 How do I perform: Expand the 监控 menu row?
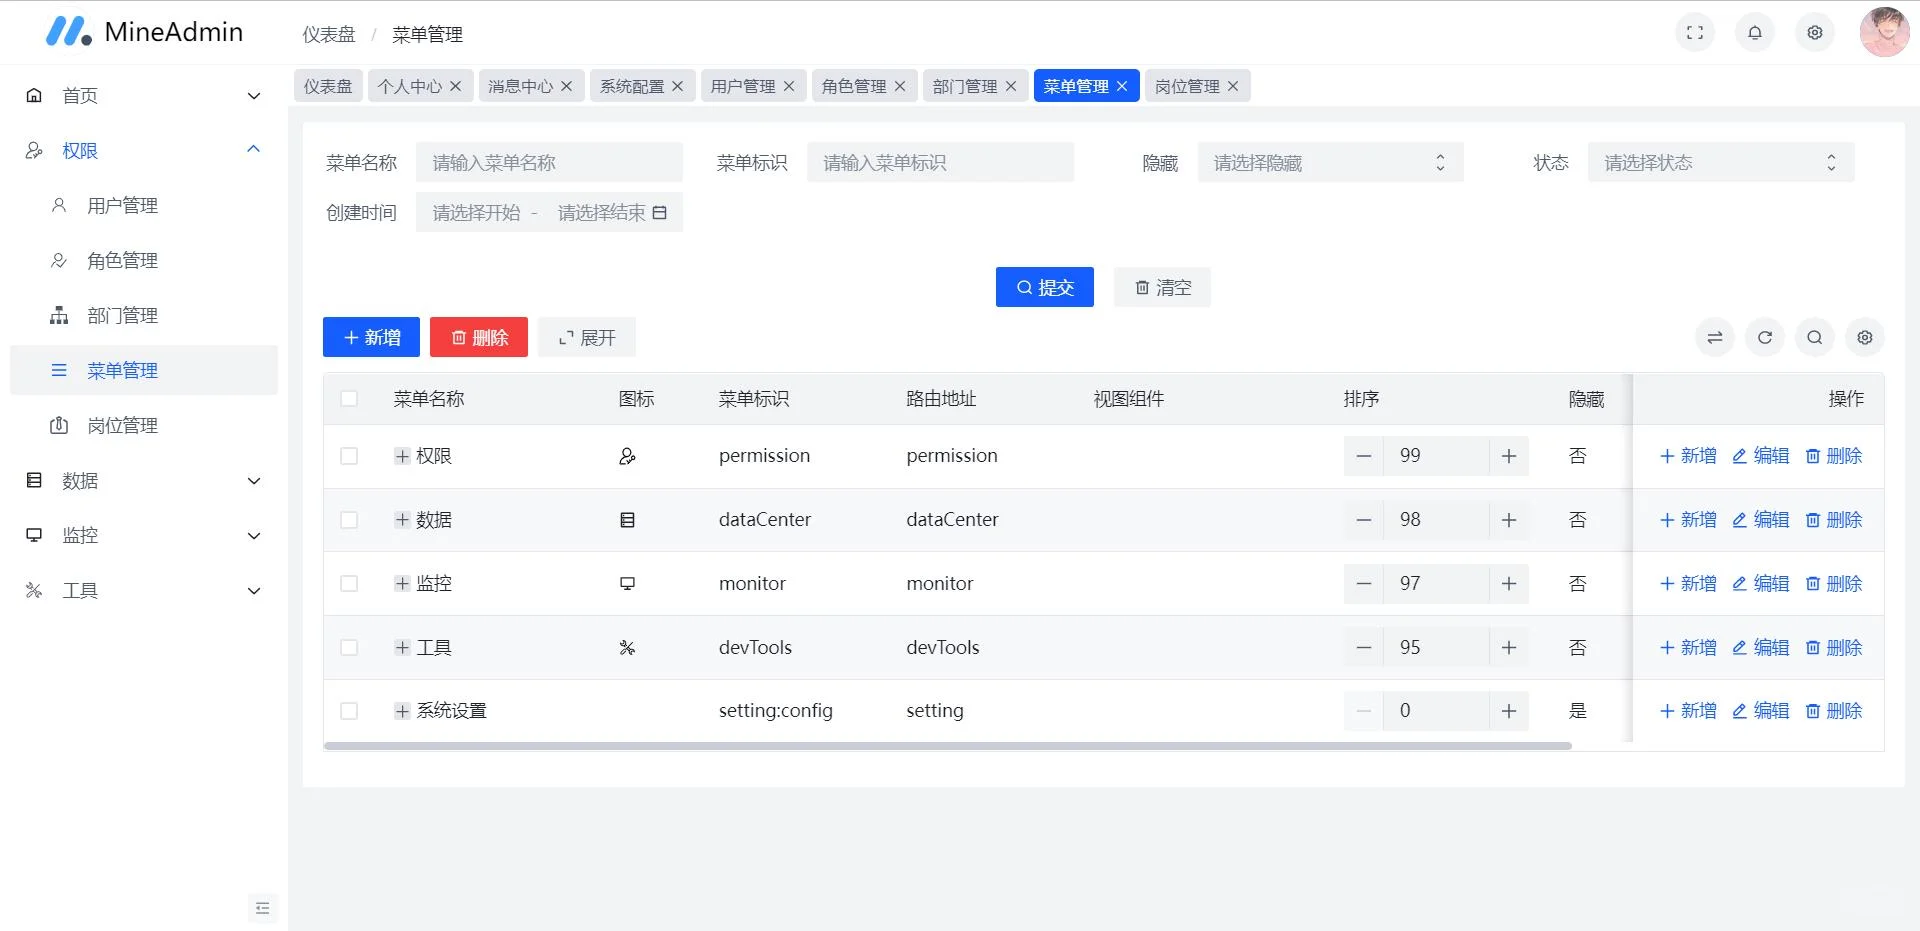point(402,584)
